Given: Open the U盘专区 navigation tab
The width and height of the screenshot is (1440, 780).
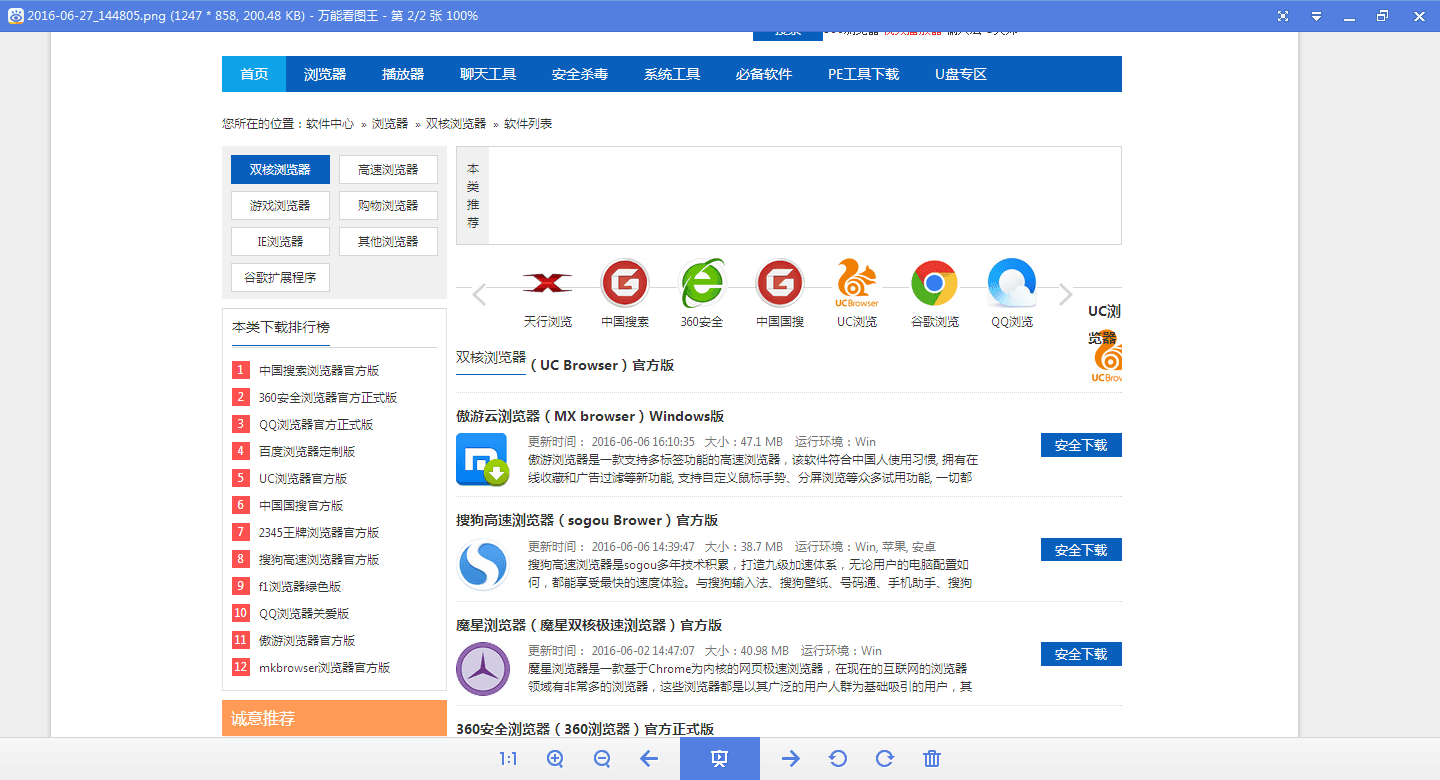Looking at the screenshot, I should click(x=961, y=74).
